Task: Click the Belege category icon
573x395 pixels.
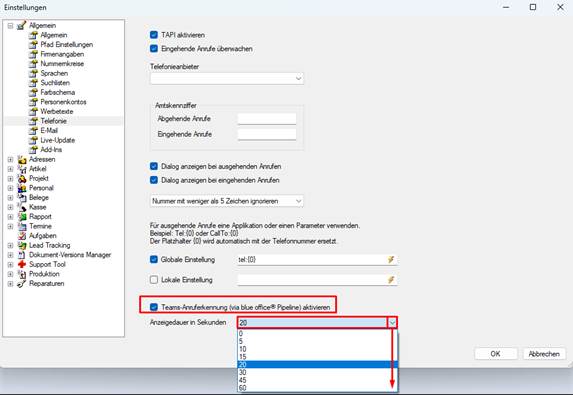Action: click(22, 197)
